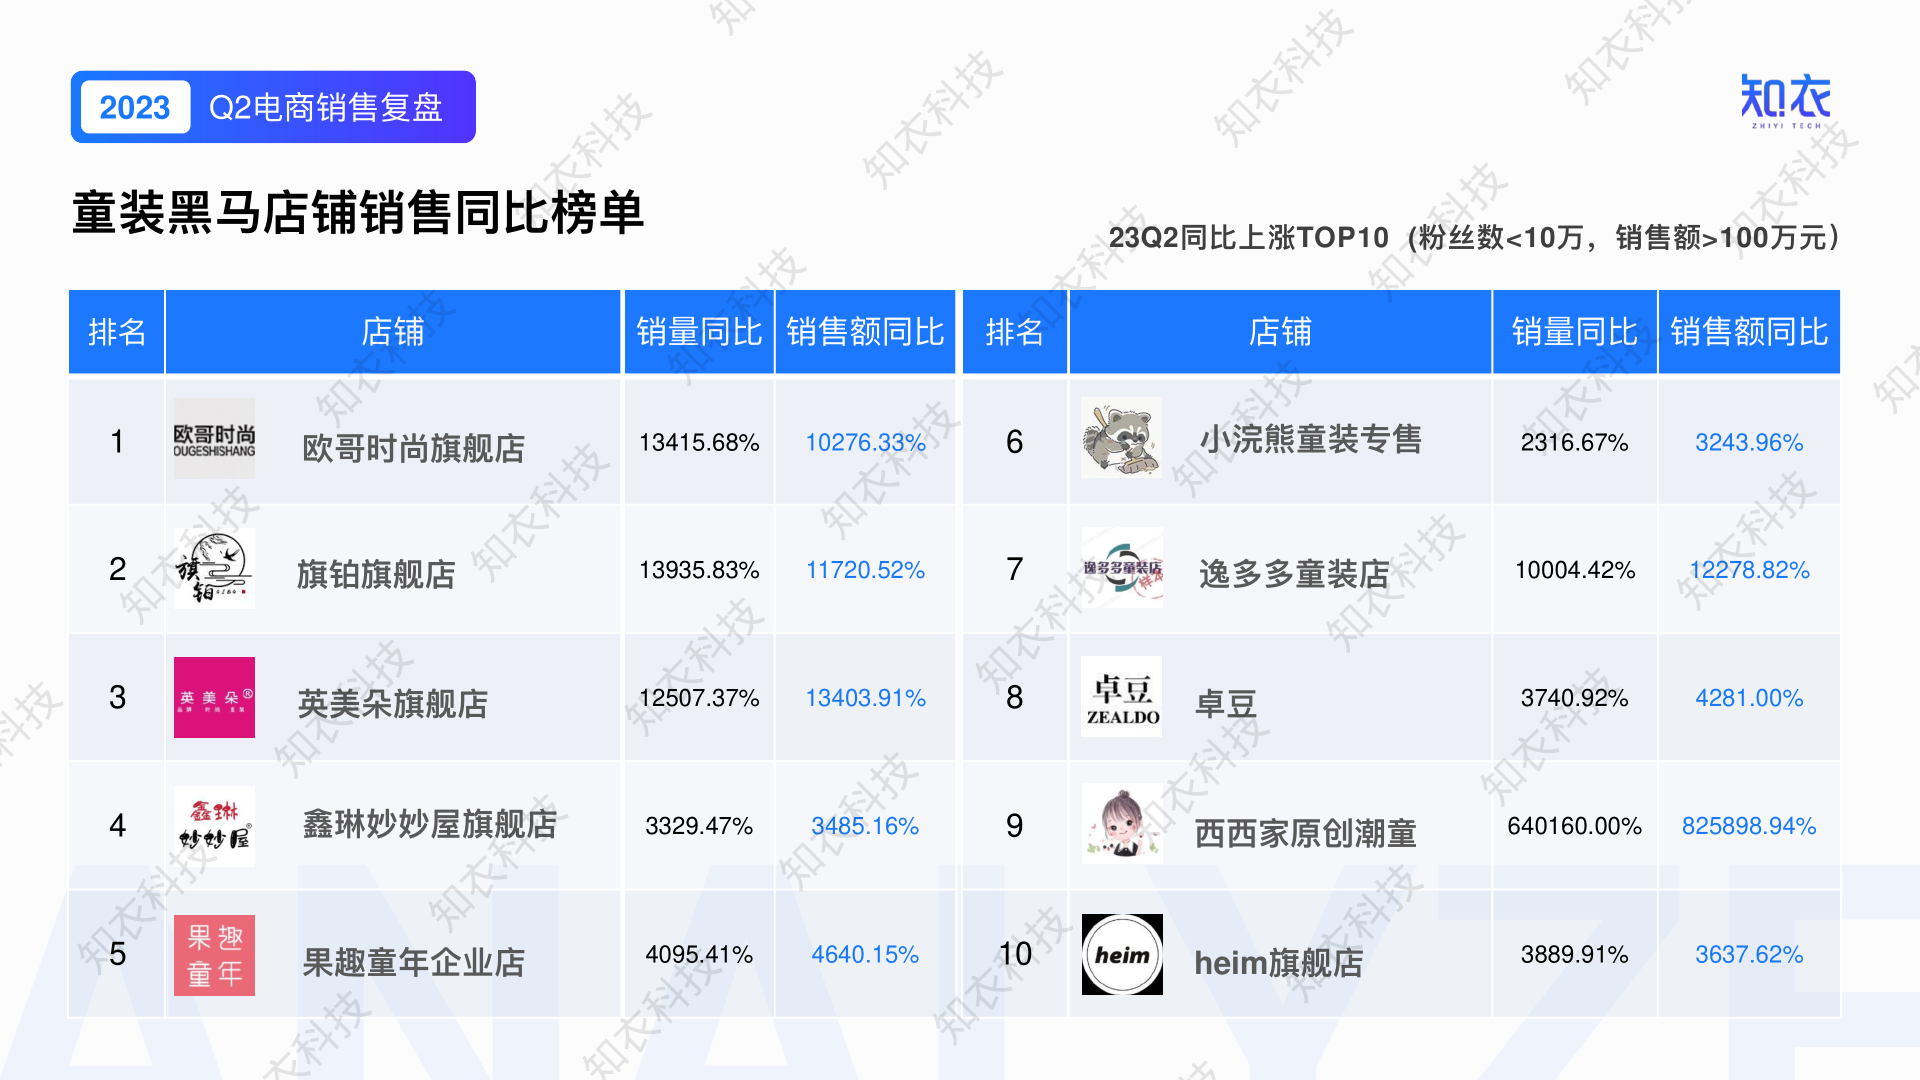Click store name 卓豆
This screenshot has width=1920, height=1080.
click(1226, 703)
